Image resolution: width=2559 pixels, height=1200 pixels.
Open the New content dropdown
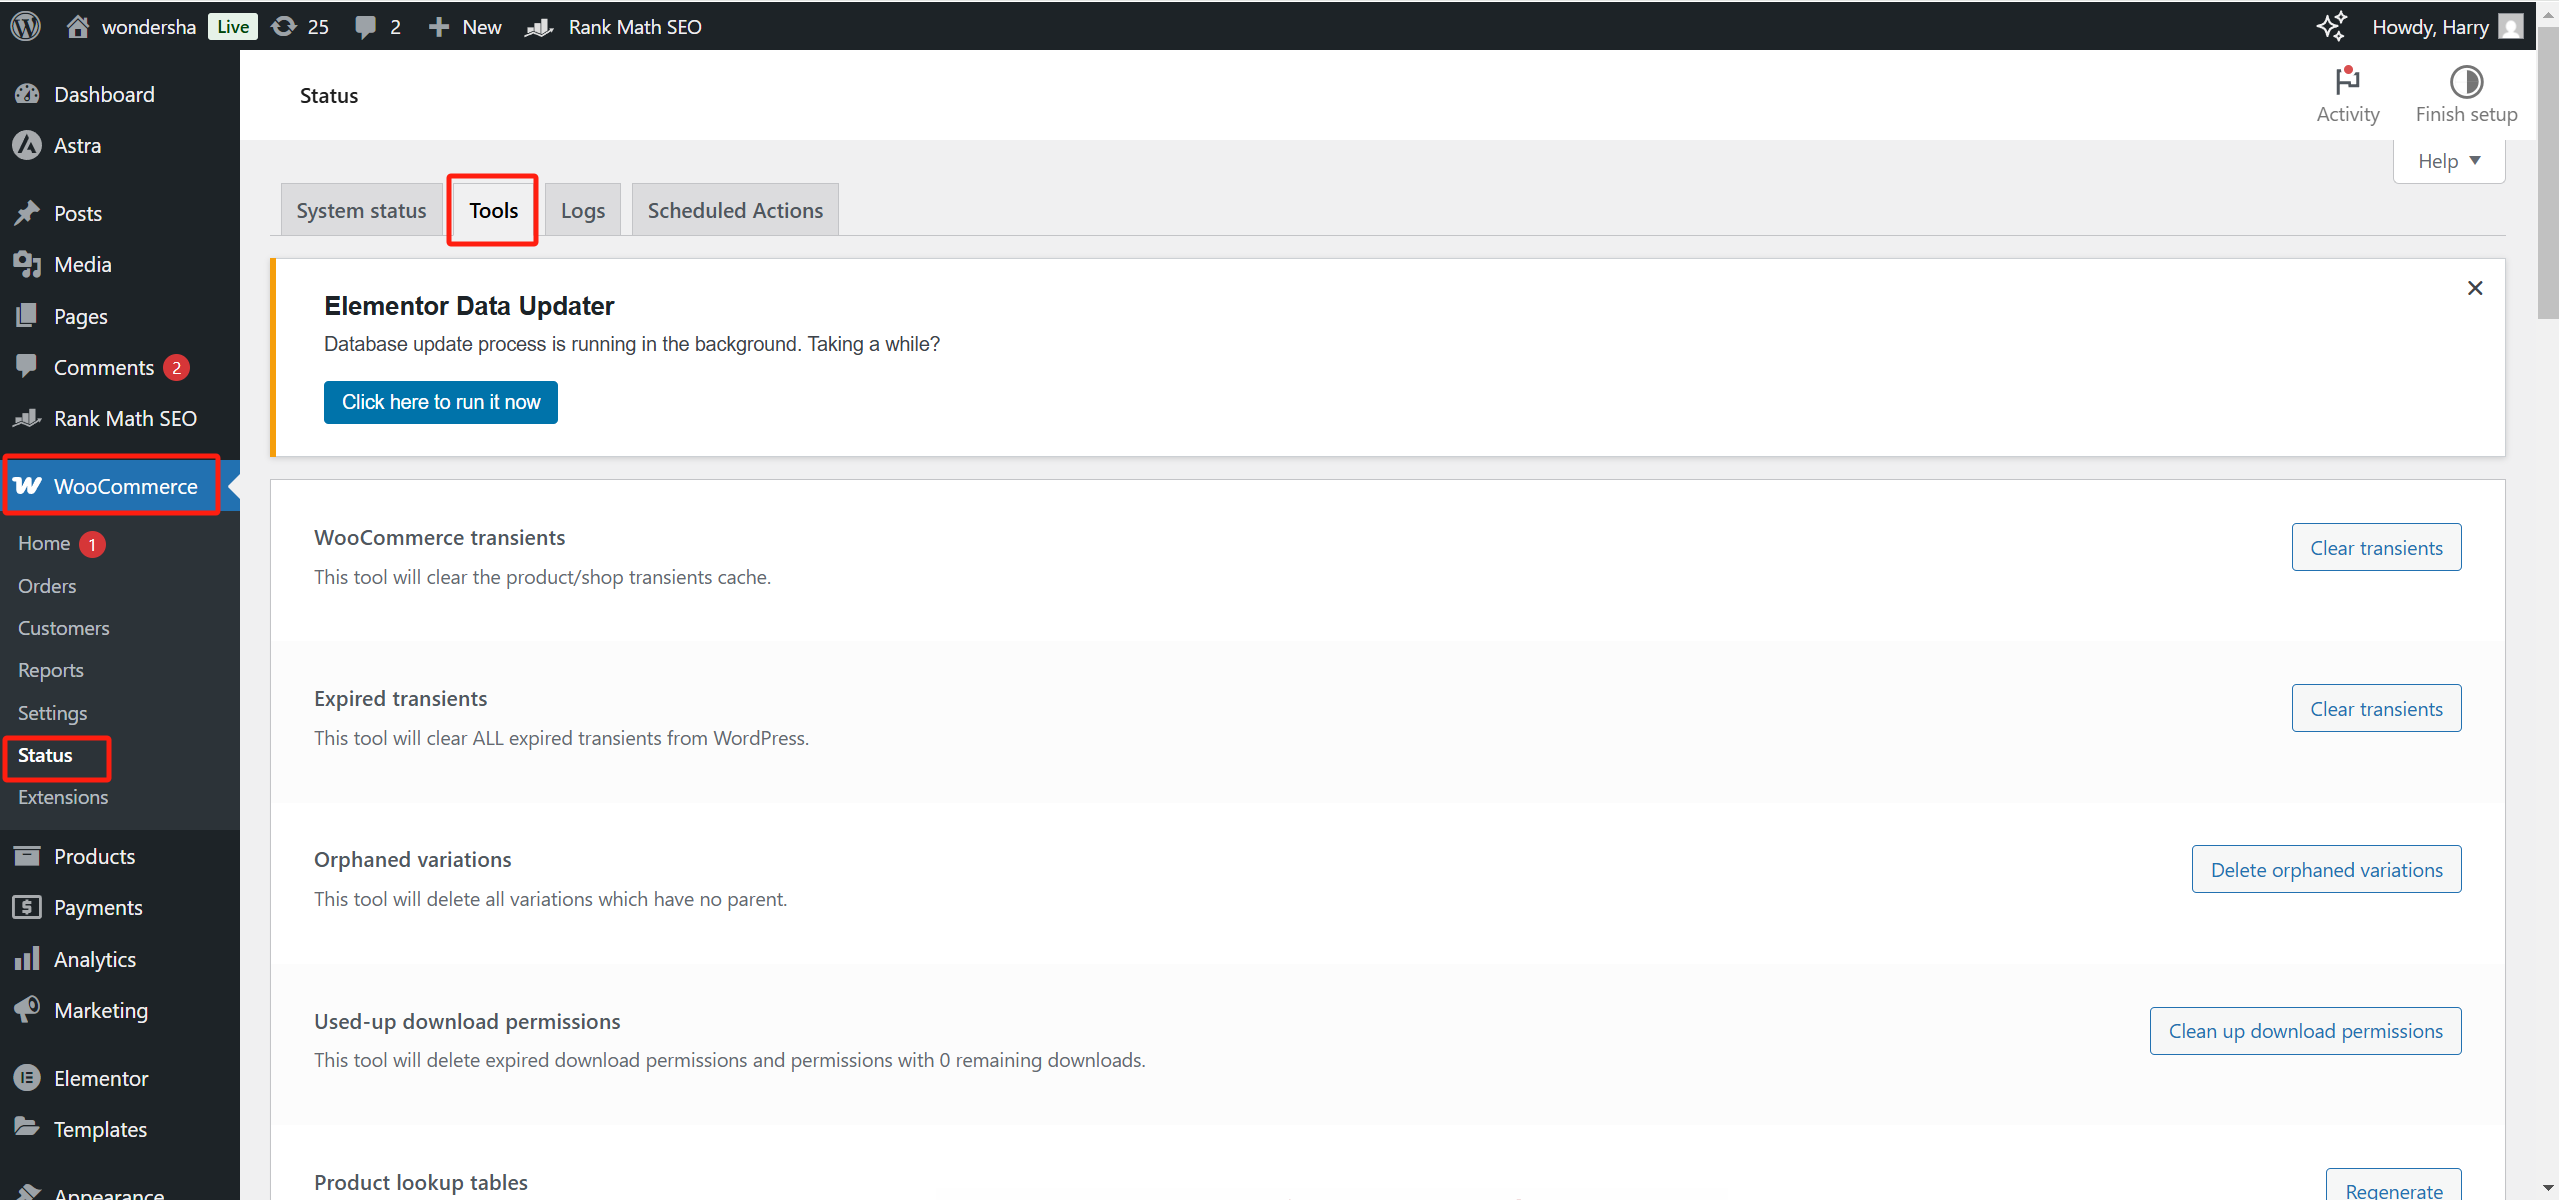pyautogui.click(x=465, y=27)
